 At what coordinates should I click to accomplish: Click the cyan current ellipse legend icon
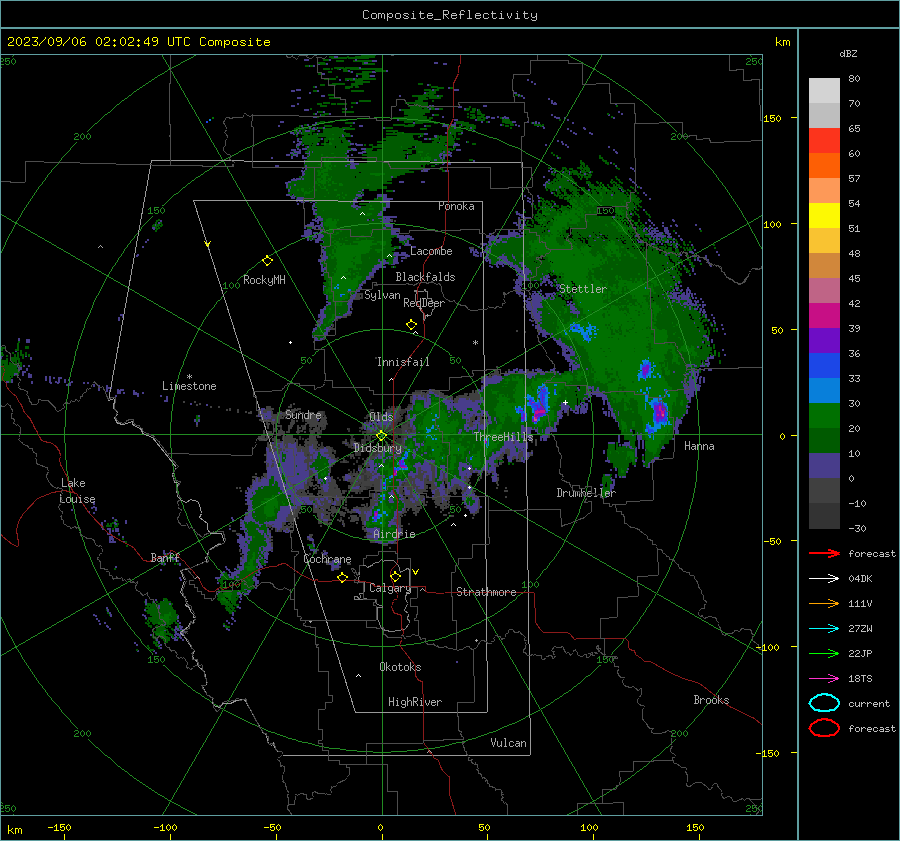tap(824, 703)
